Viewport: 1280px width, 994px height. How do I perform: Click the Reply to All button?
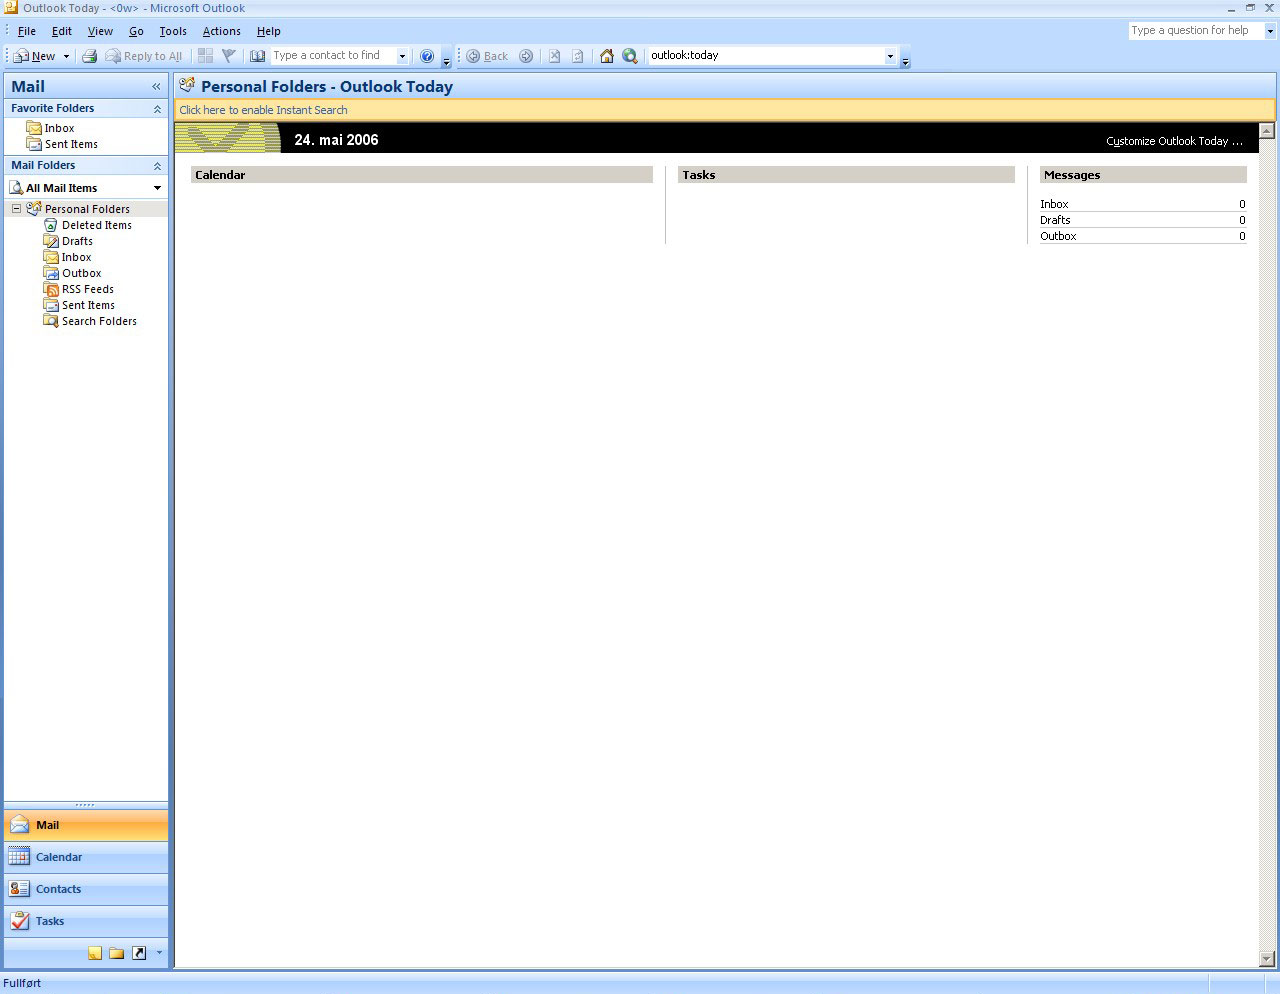point(144,56)
